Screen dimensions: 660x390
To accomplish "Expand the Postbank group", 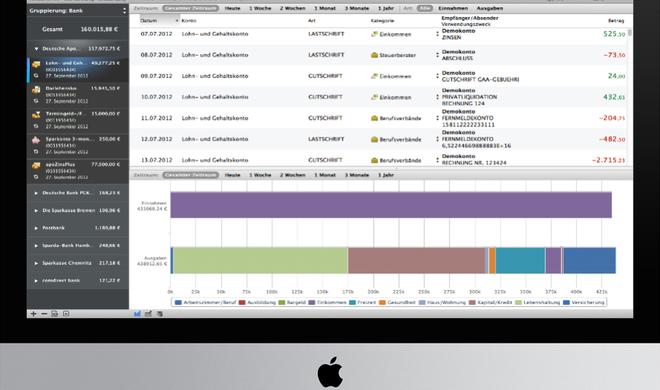I will click(x=36, y=228).
